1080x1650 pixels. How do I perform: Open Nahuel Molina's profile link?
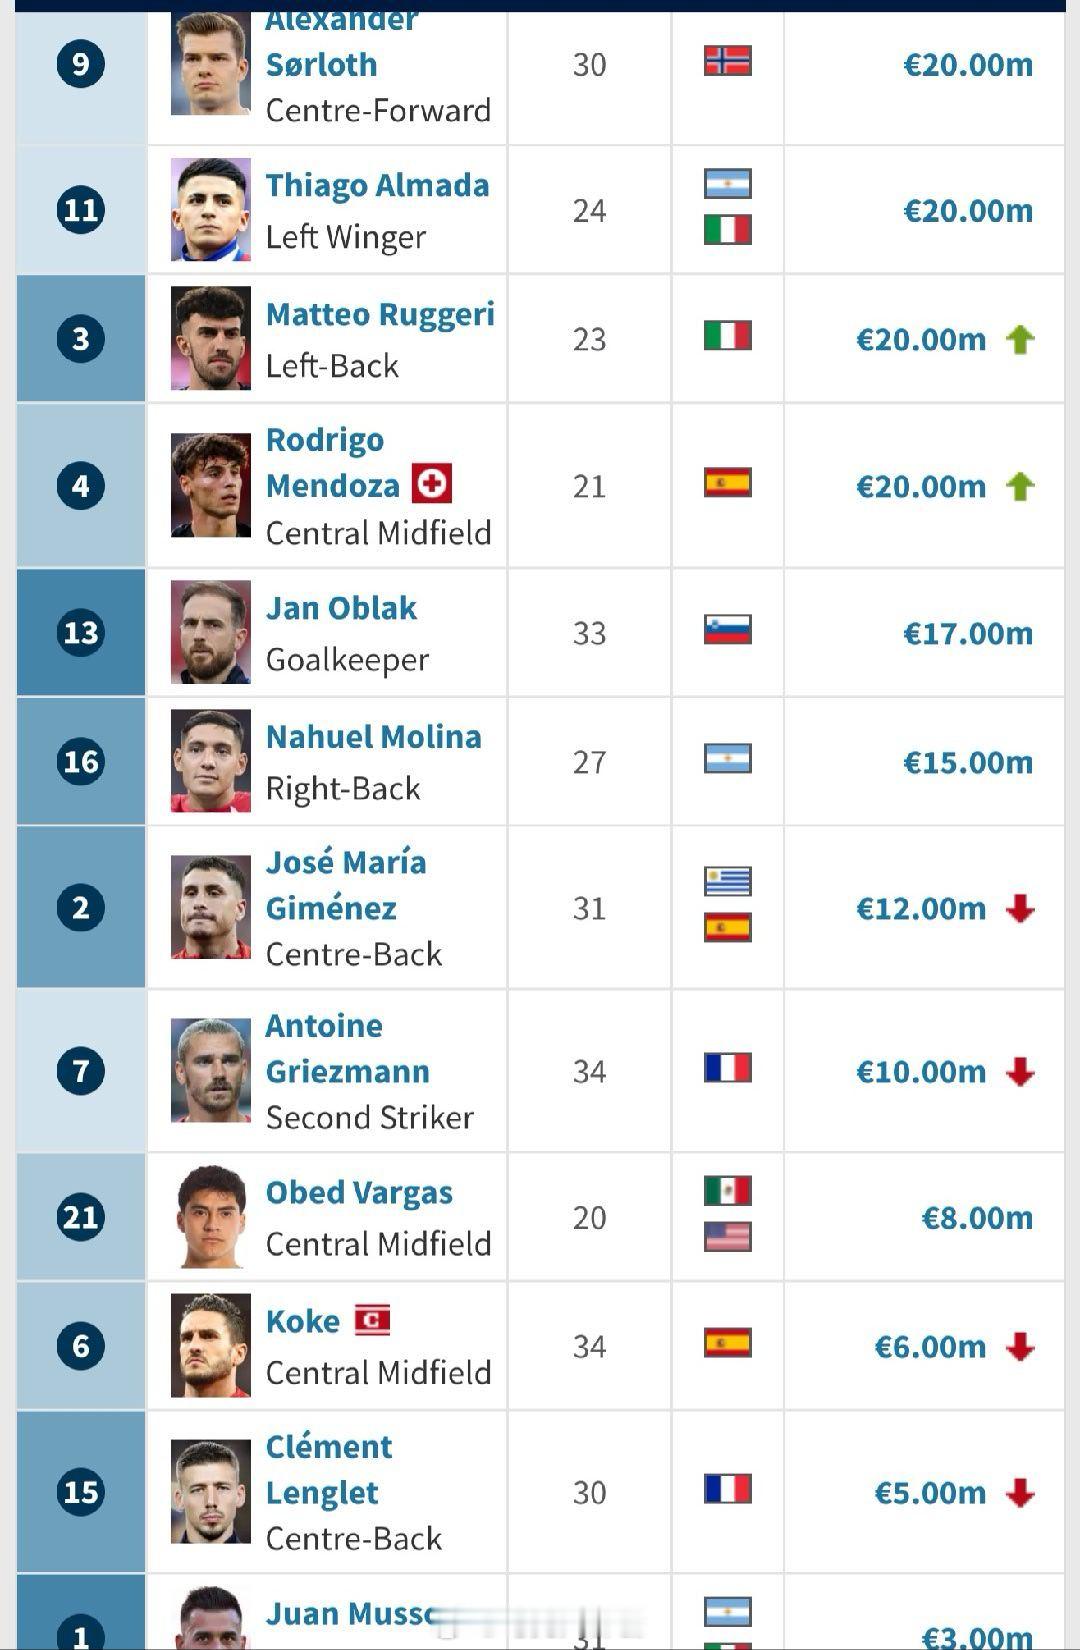click(373, 738)
